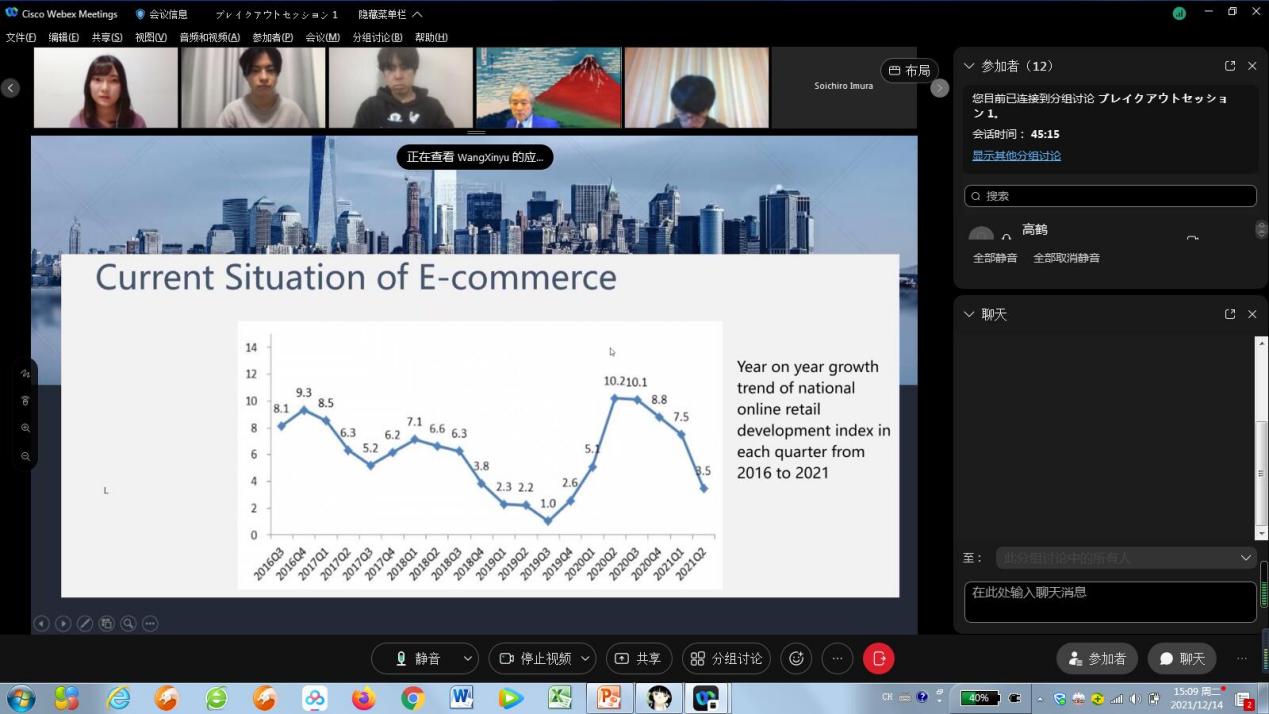Click the 显示其他分组讨论 link

click(x=1016, y=156)
